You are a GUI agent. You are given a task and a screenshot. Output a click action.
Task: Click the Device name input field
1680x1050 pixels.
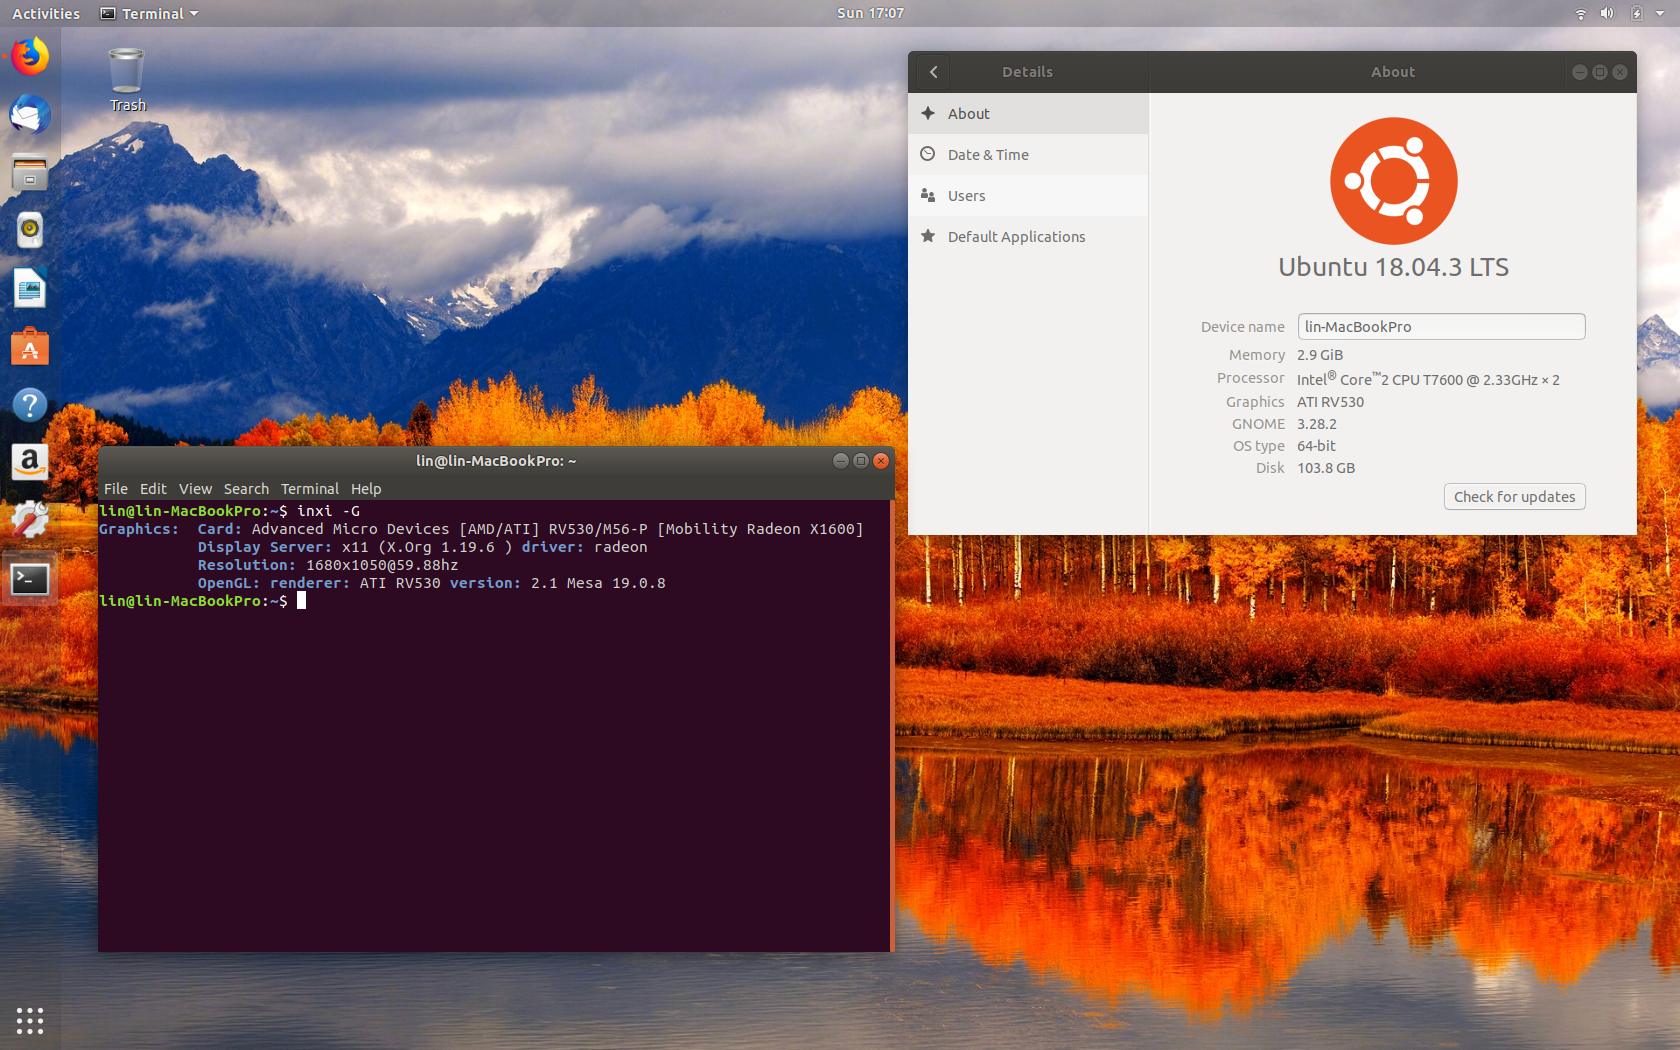point(1441,327)
